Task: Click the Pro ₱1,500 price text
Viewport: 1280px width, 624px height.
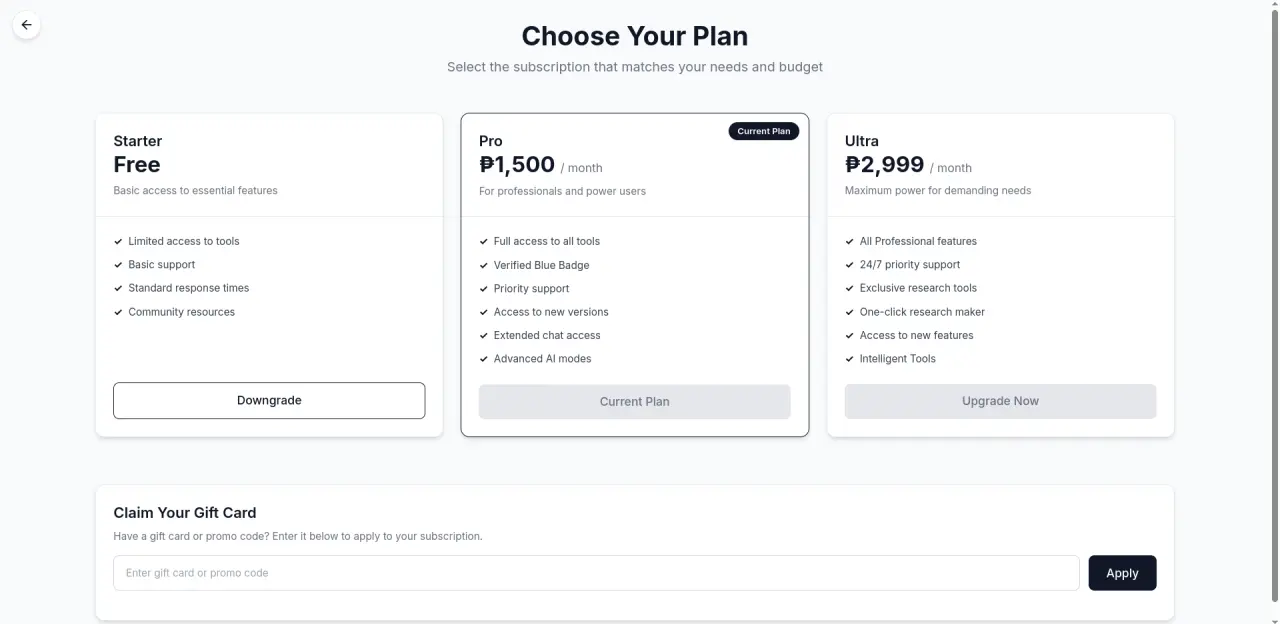Action: [x=517, y=165]
